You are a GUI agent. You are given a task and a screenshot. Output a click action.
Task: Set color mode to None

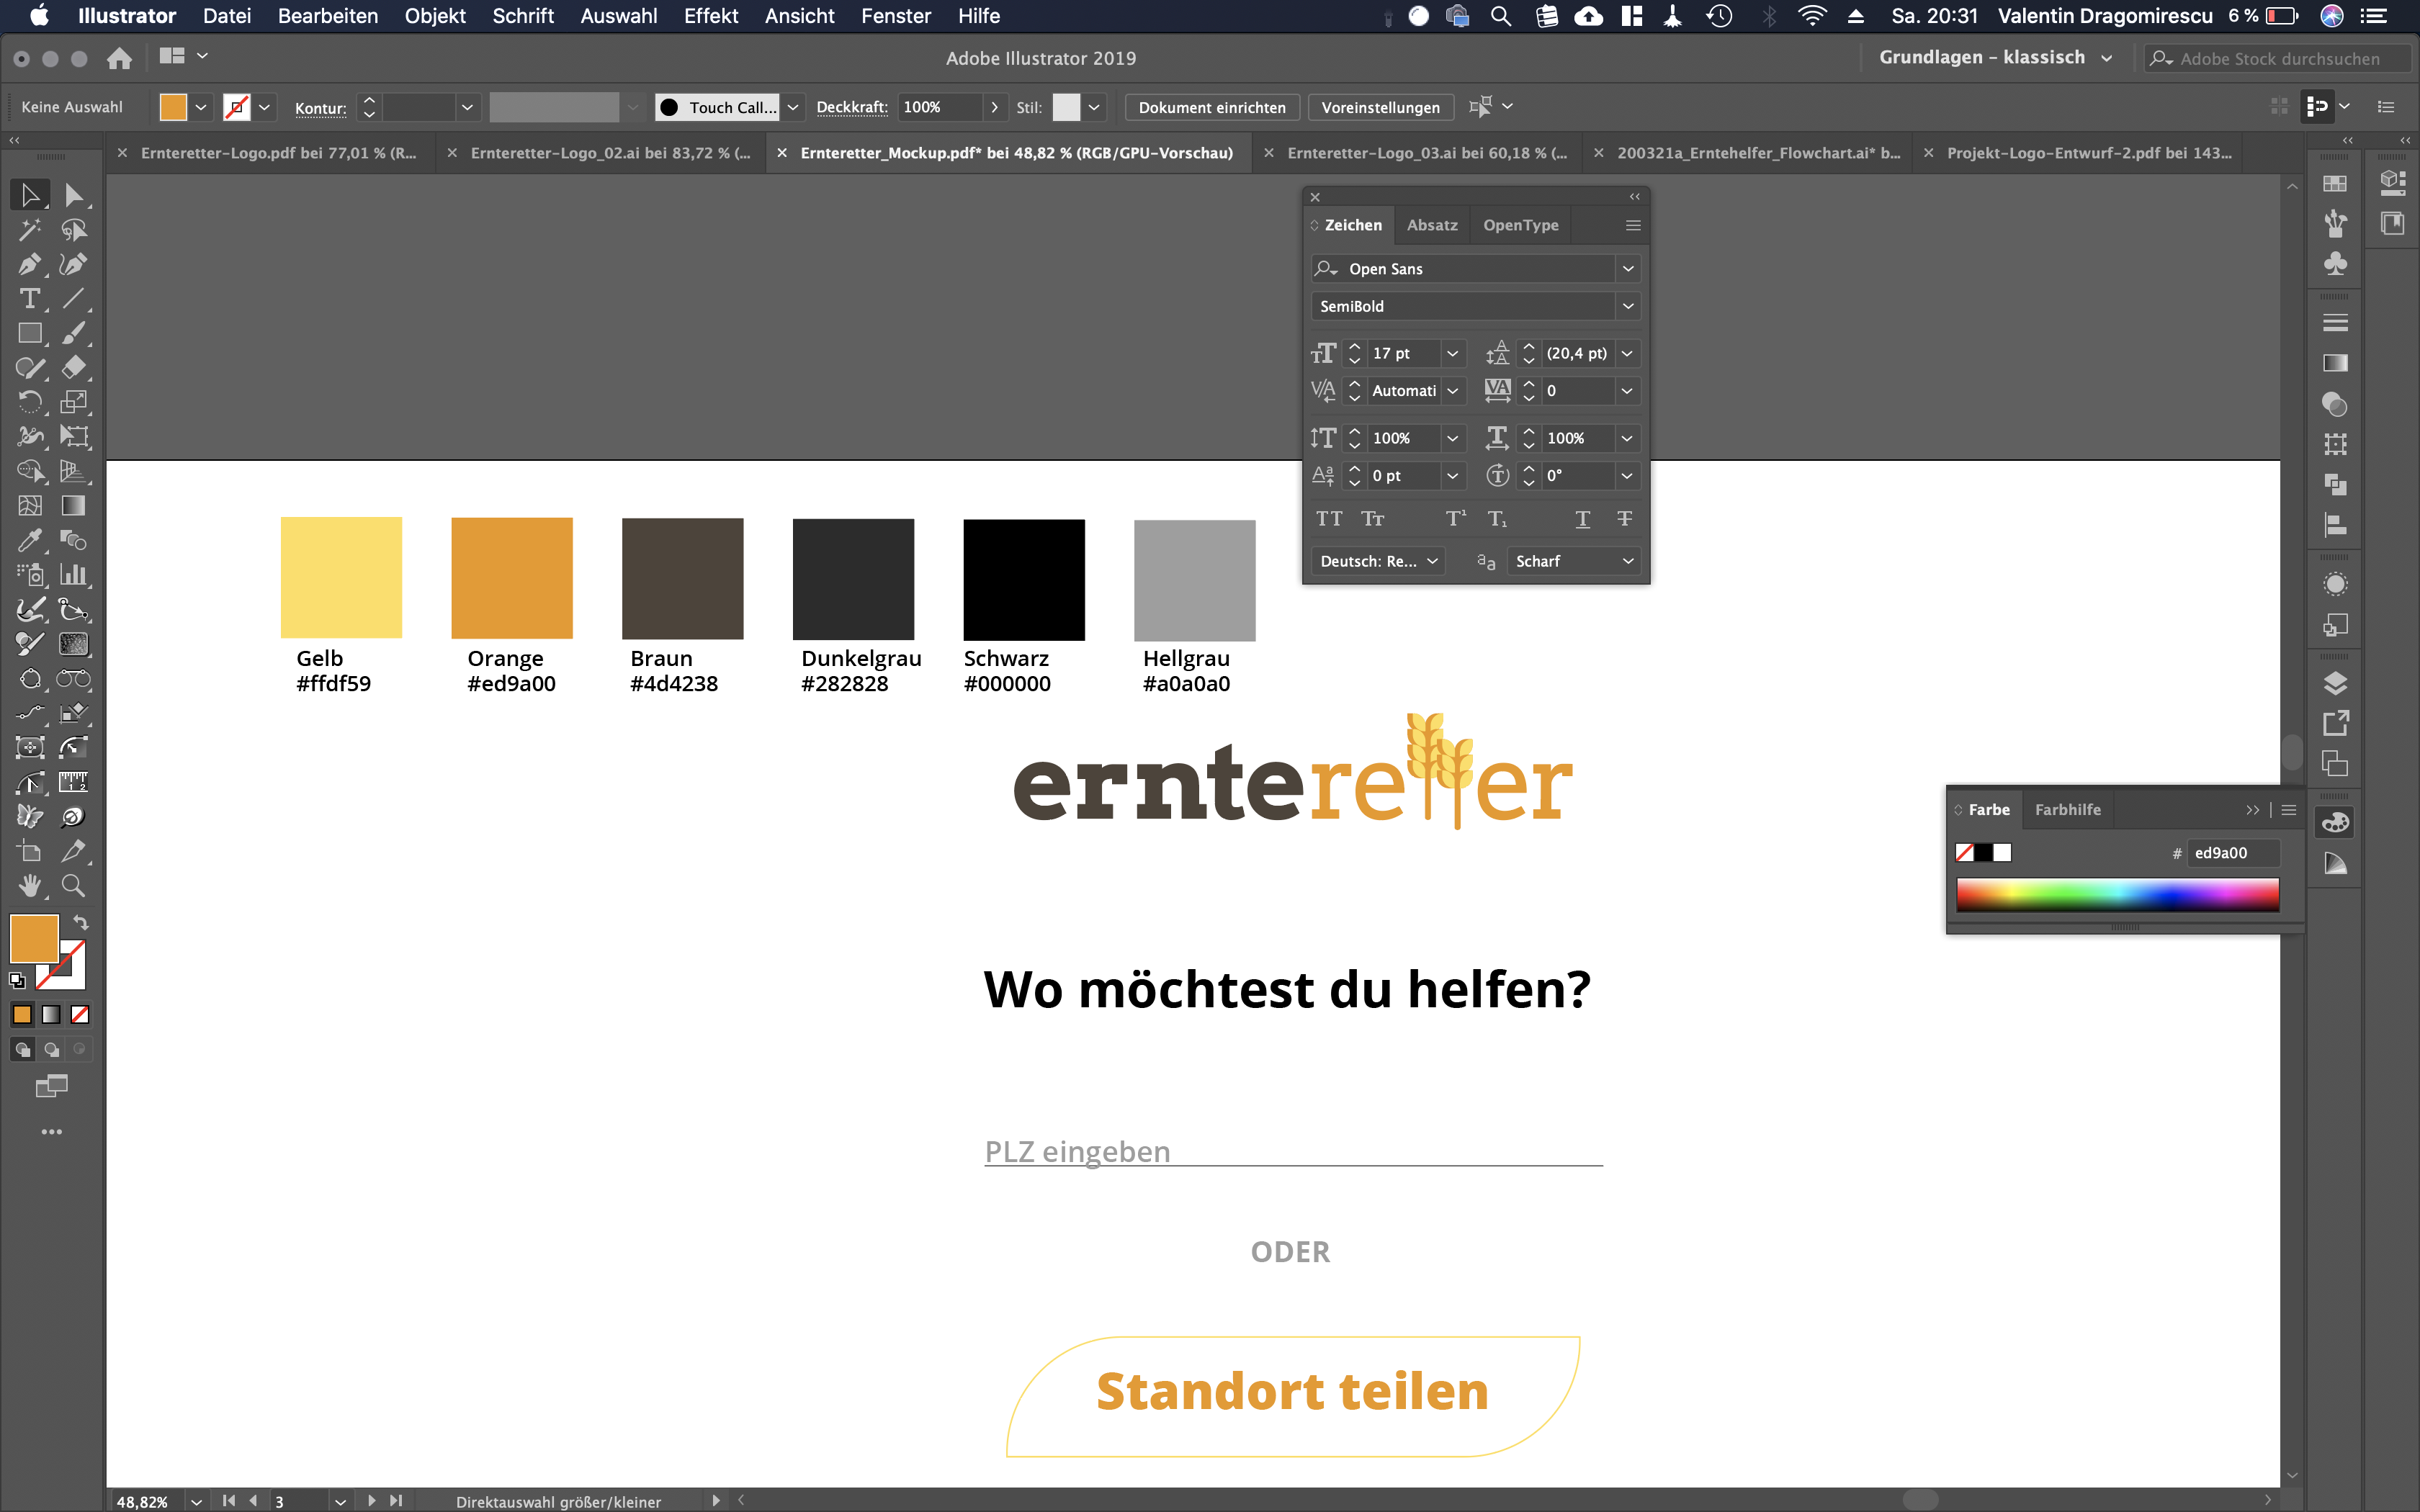80,1015
